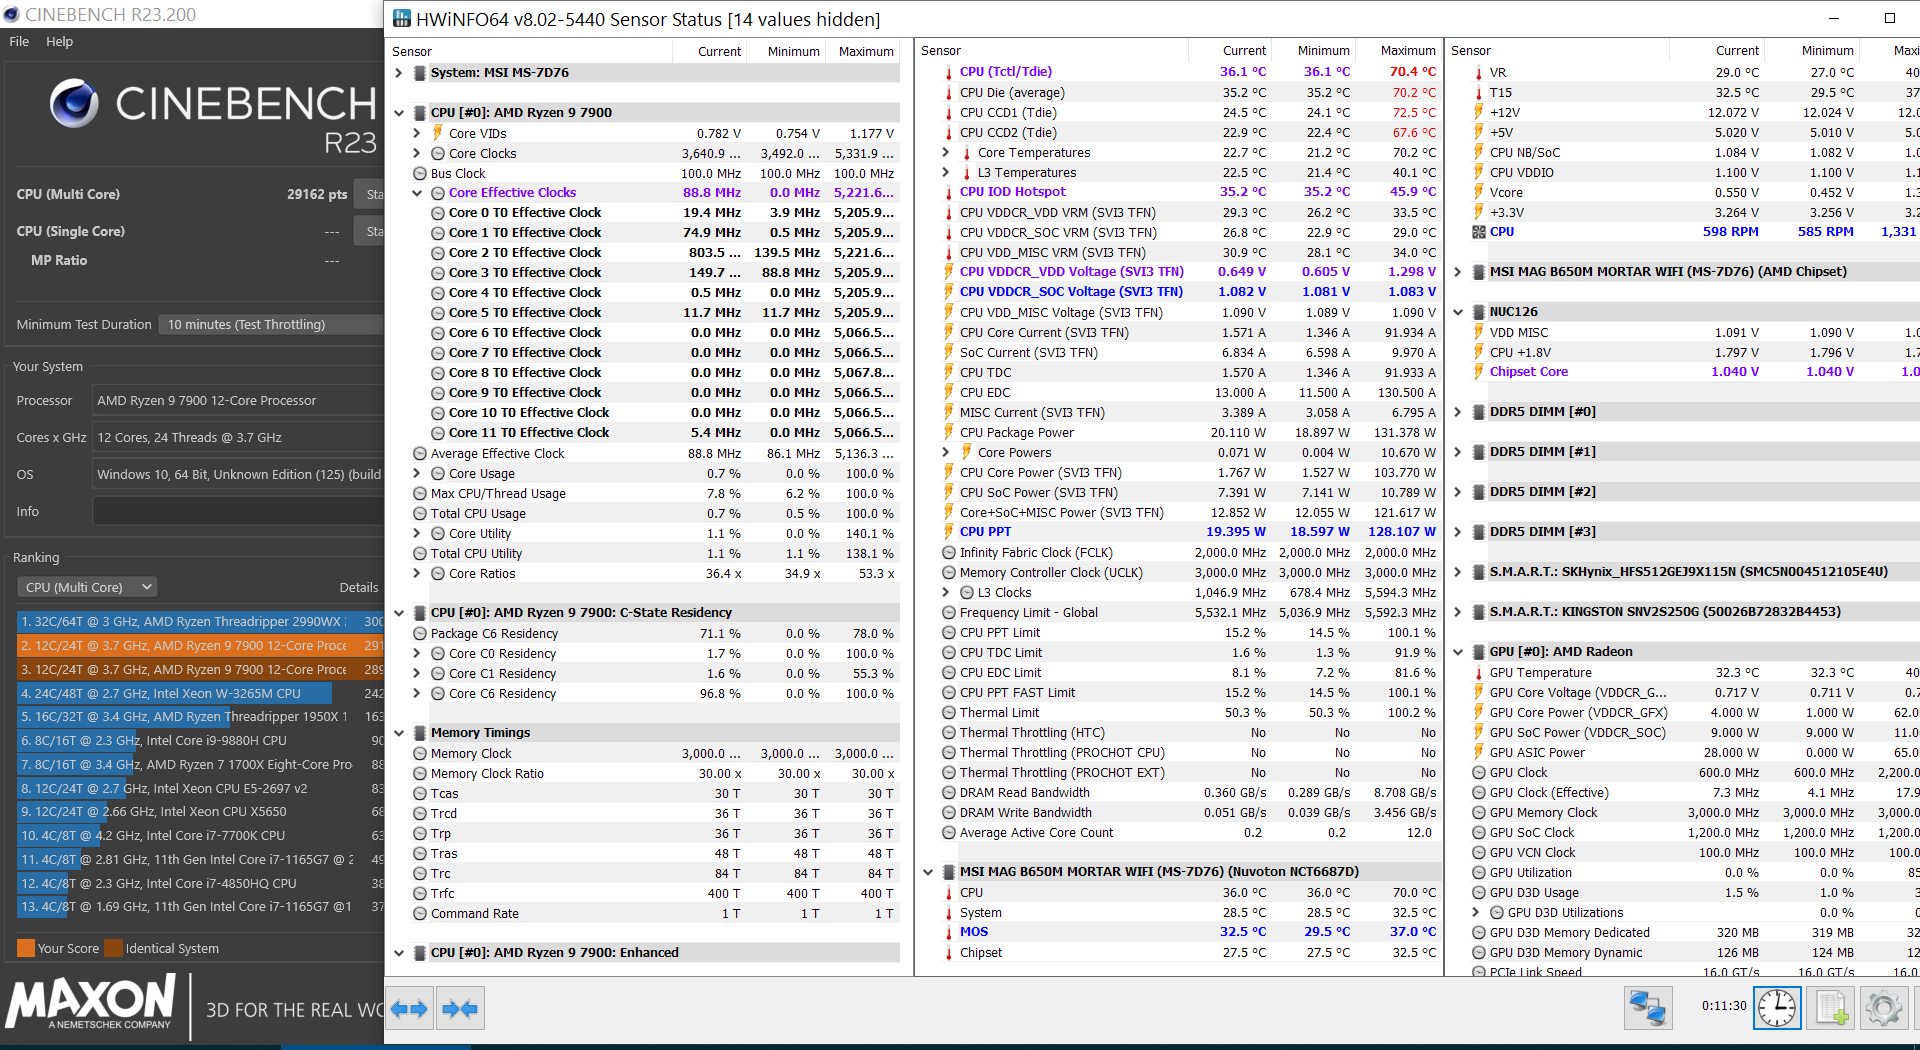The width and height of the screenshot is (1920, 1050).
Task: Open the Help menu in Cinebench
Action: 59,42
